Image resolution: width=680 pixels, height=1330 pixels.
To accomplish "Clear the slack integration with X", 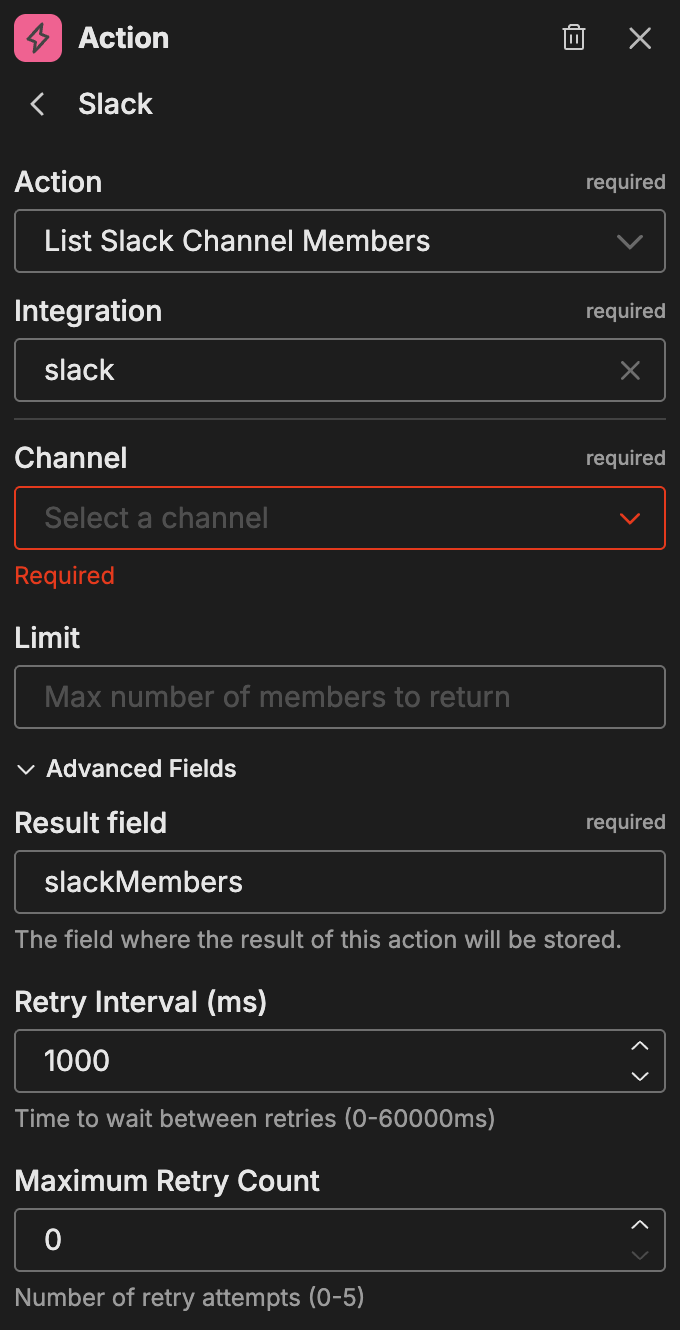I will pos(630,371).
